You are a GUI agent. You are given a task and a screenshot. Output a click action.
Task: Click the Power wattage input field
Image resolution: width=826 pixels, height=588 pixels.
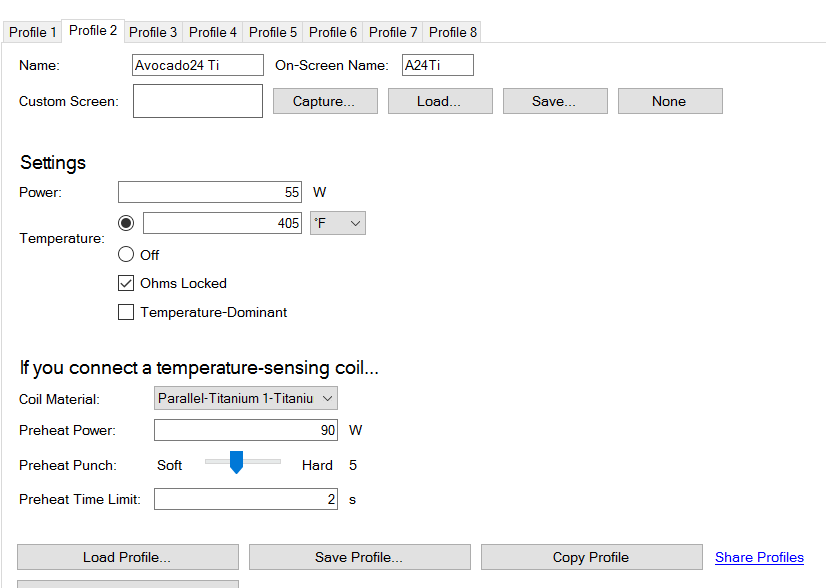click(x=210, y=192)
